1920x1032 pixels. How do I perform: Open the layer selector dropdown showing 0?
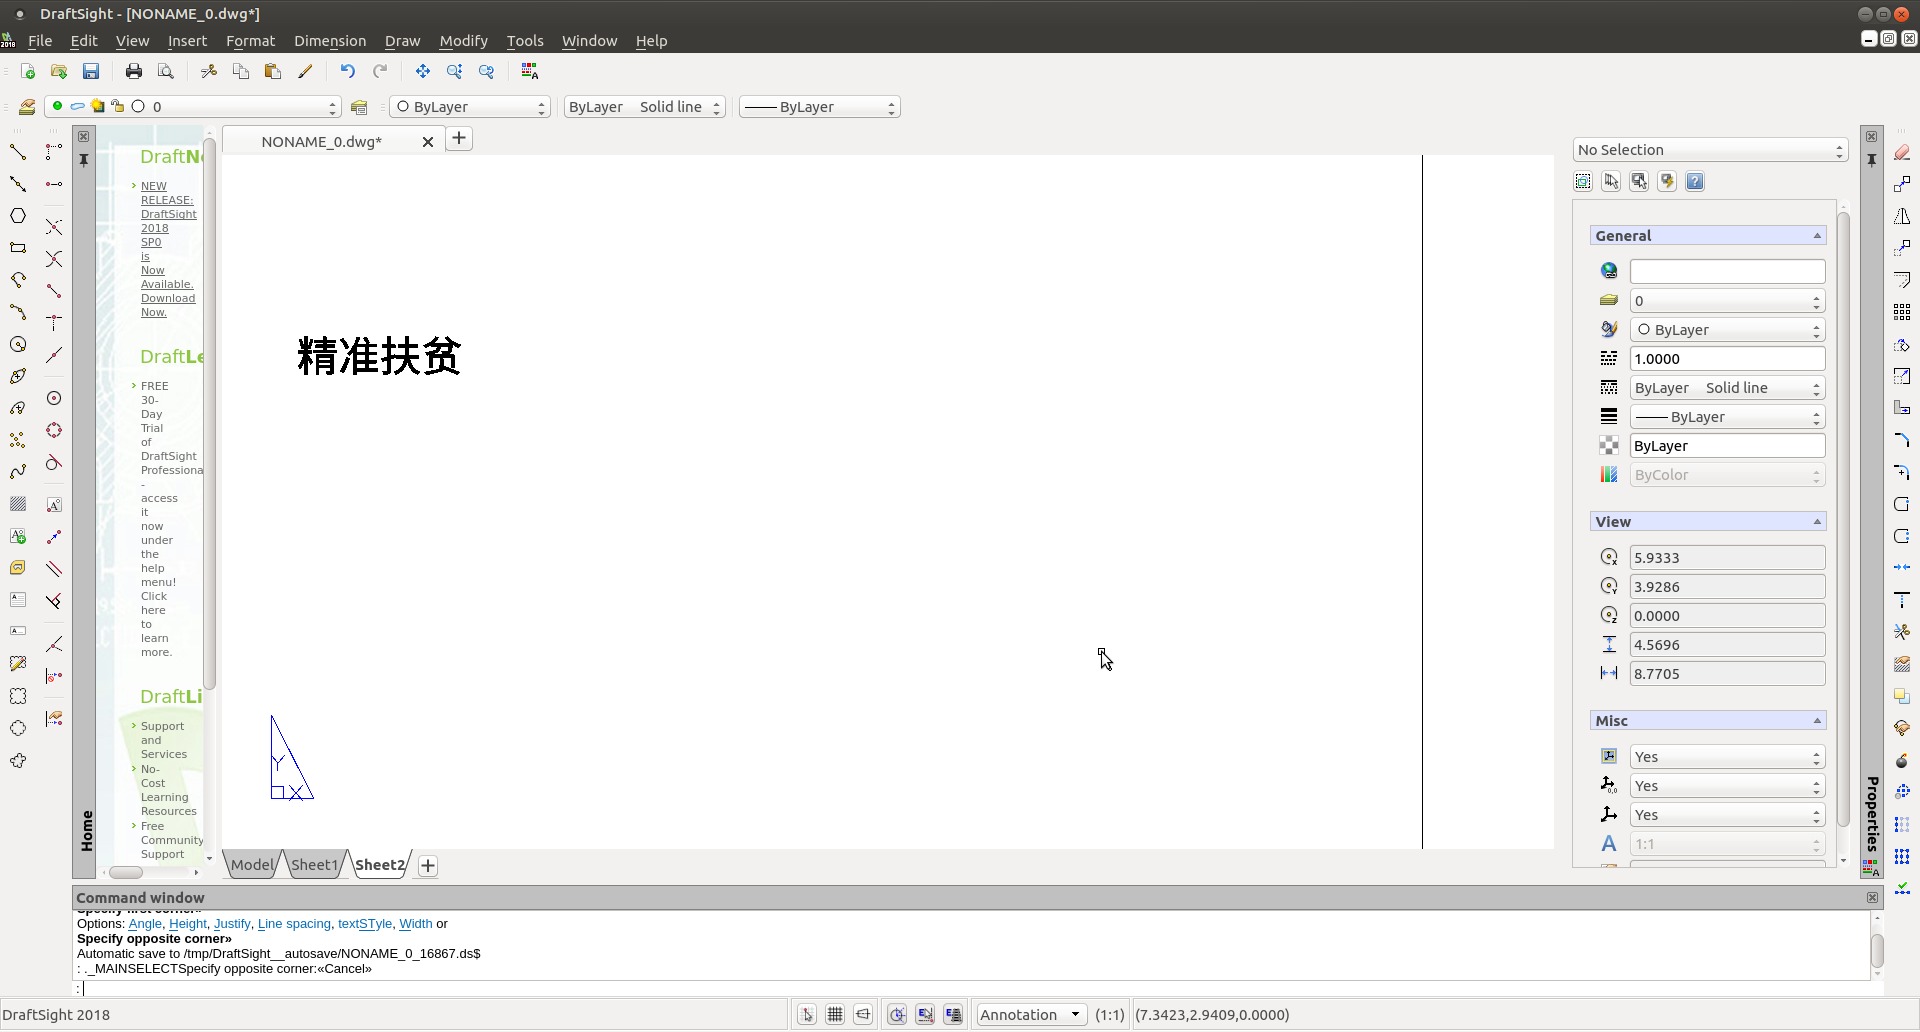(x=193, y=107)
